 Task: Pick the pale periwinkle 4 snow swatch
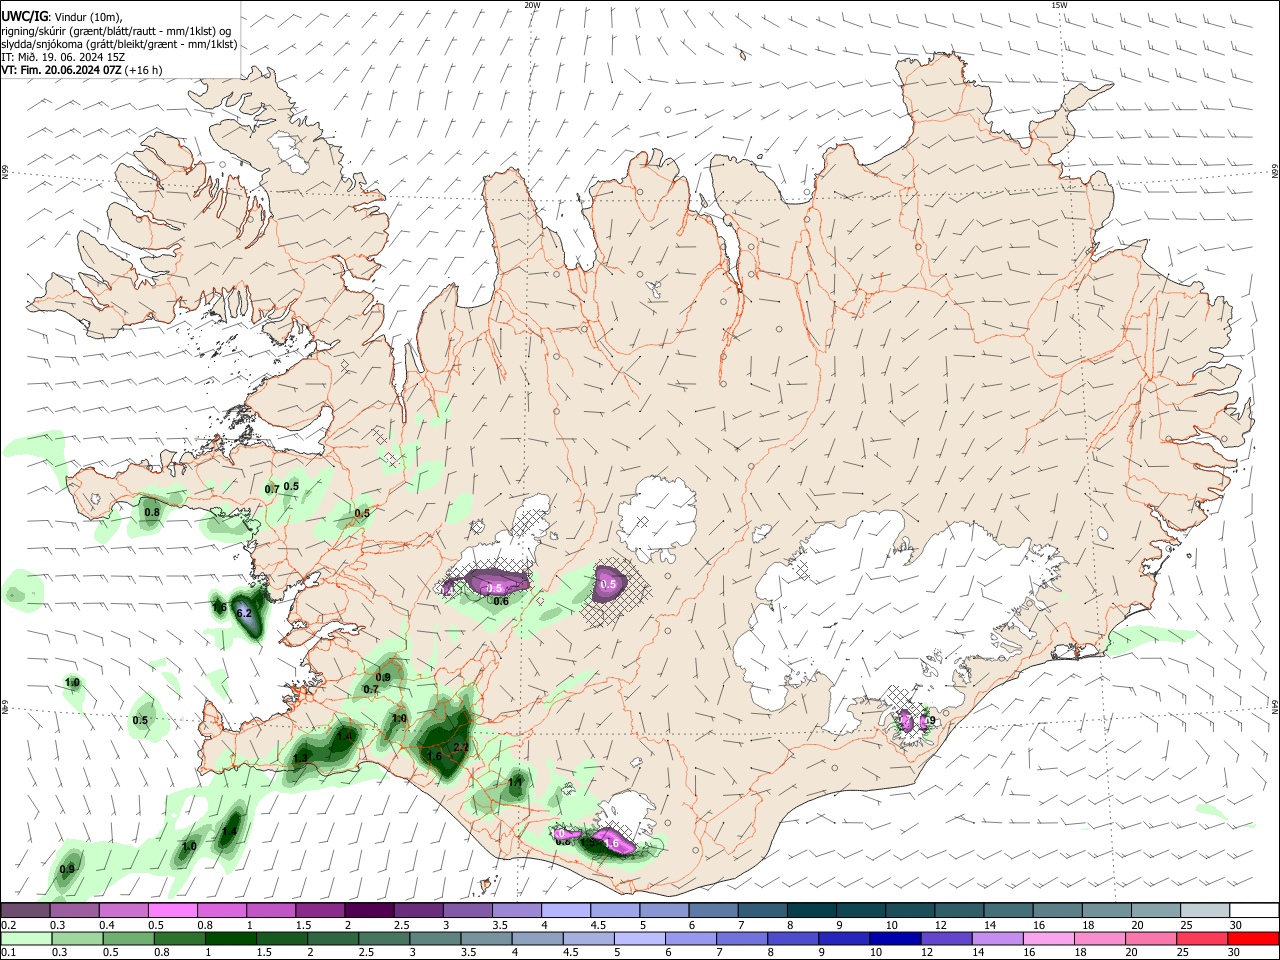pyautogui.click(x=565, y=911)
